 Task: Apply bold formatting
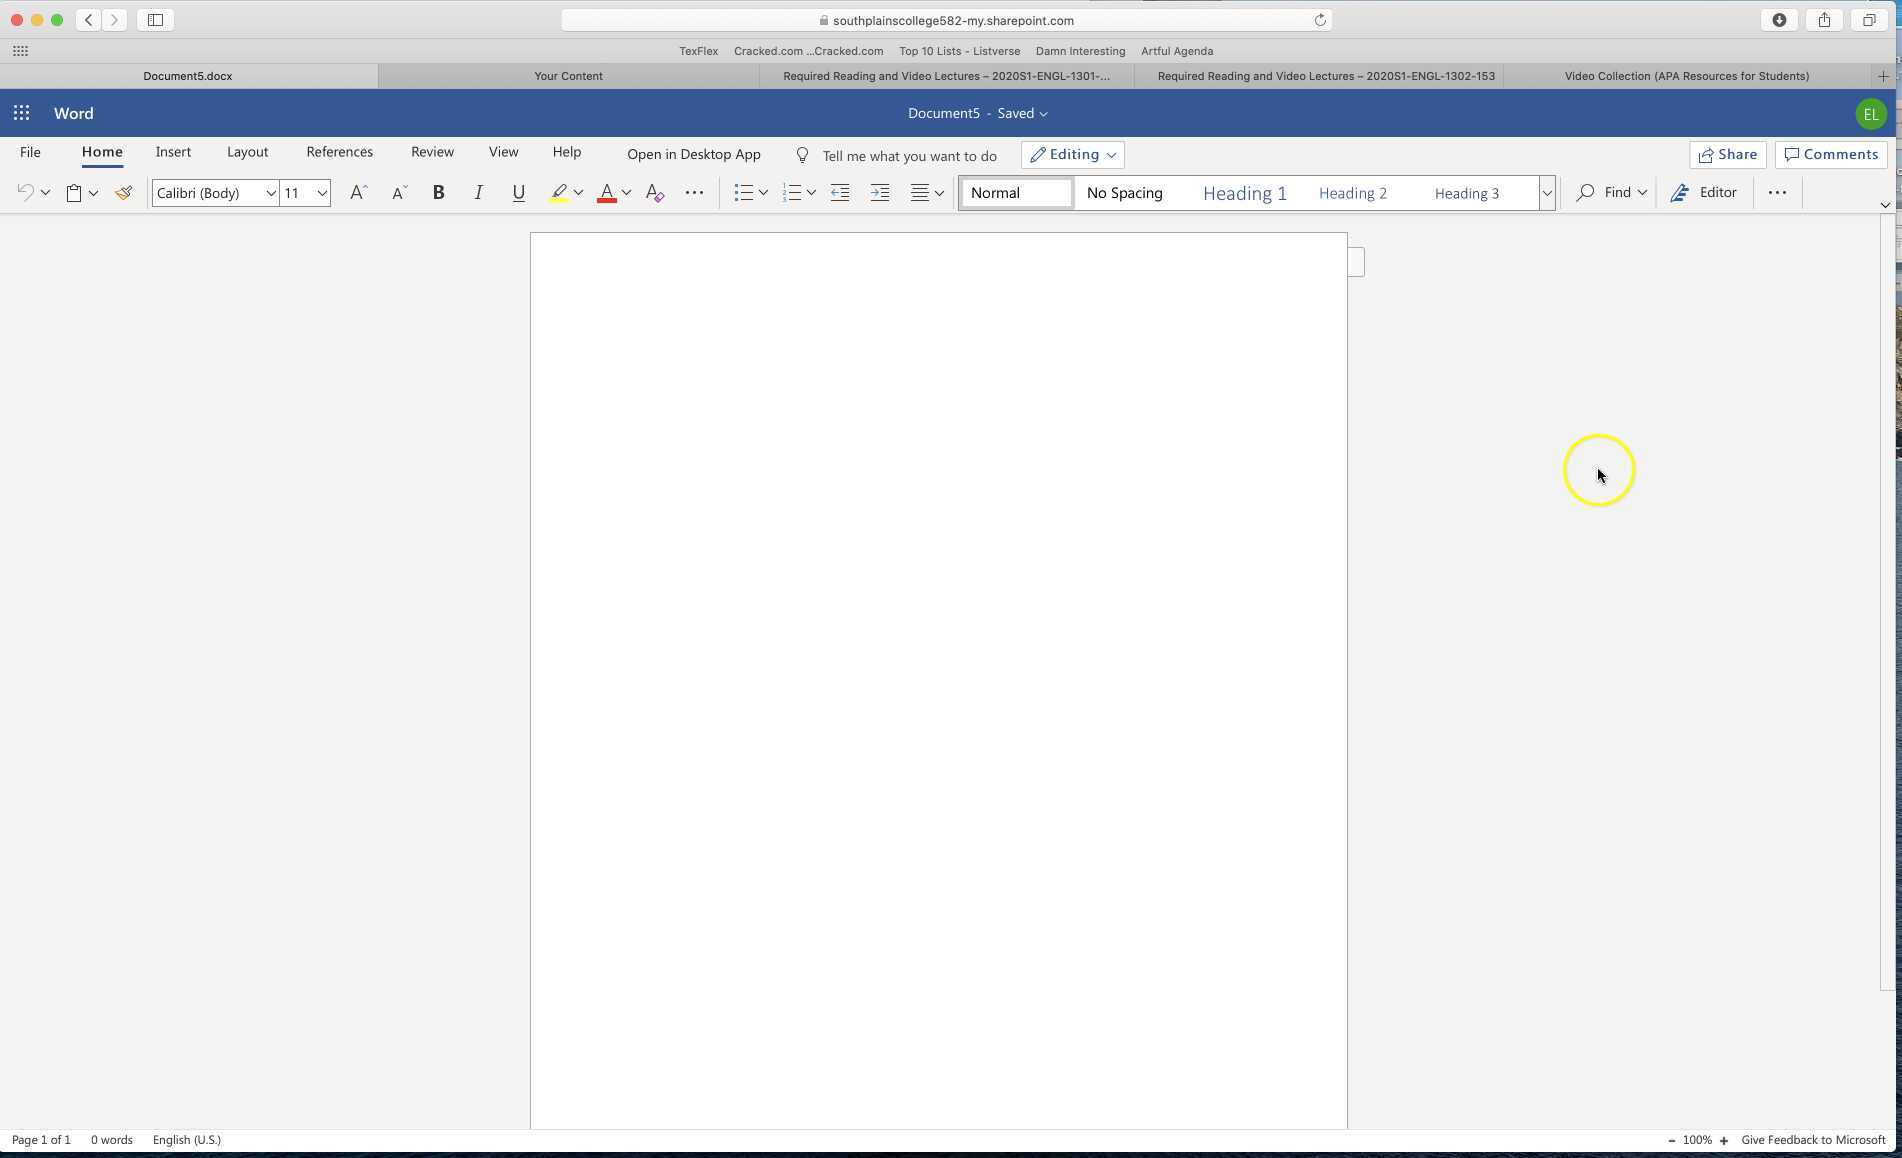438,192
